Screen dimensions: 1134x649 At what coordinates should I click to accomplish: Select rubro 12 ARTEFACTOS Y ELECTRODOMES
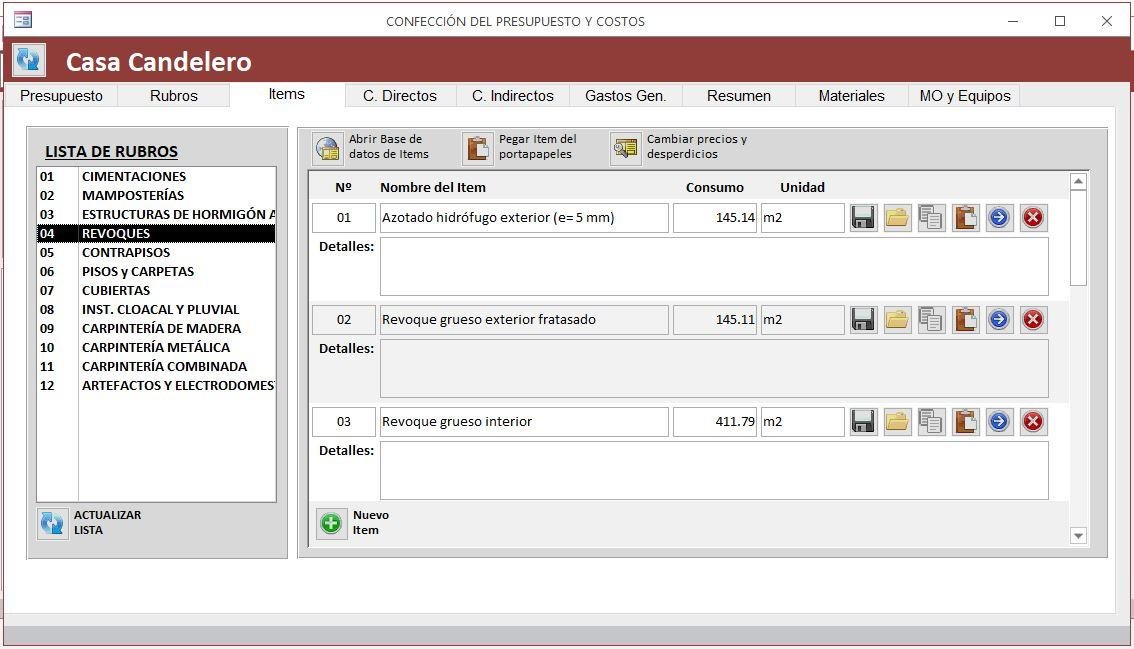tap(156, 386)
